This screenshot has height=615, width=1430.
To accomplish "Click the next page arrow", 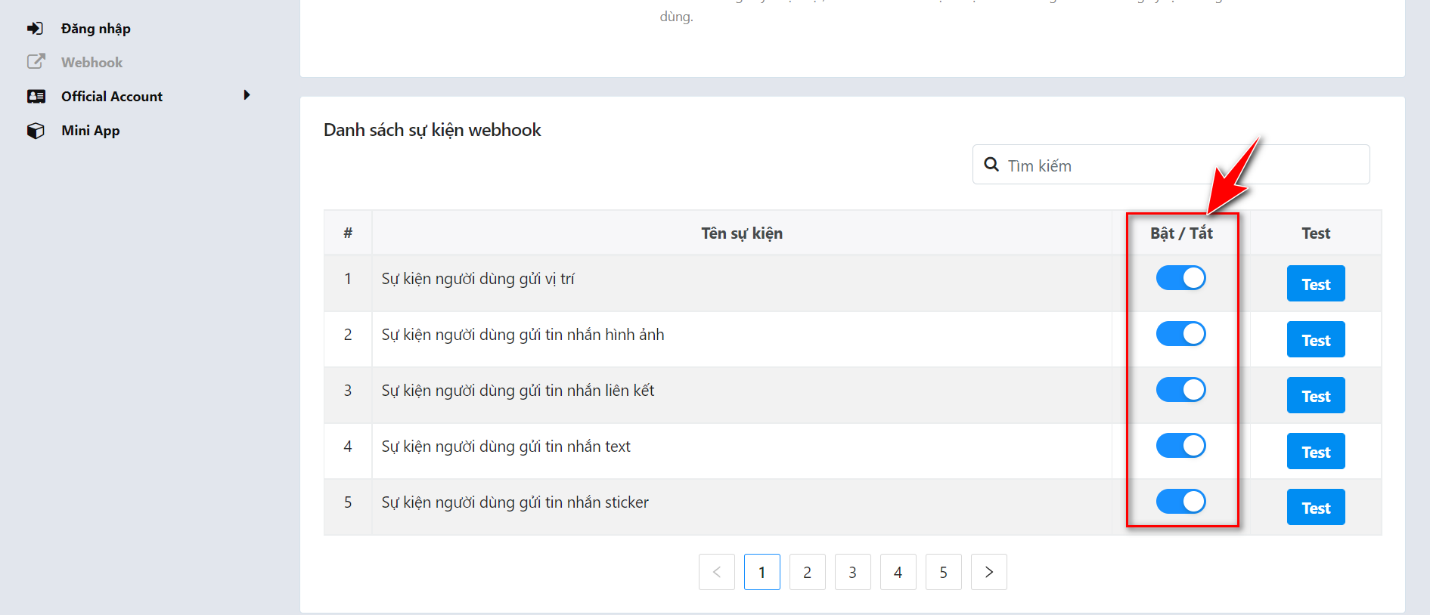I will point(988,571).
